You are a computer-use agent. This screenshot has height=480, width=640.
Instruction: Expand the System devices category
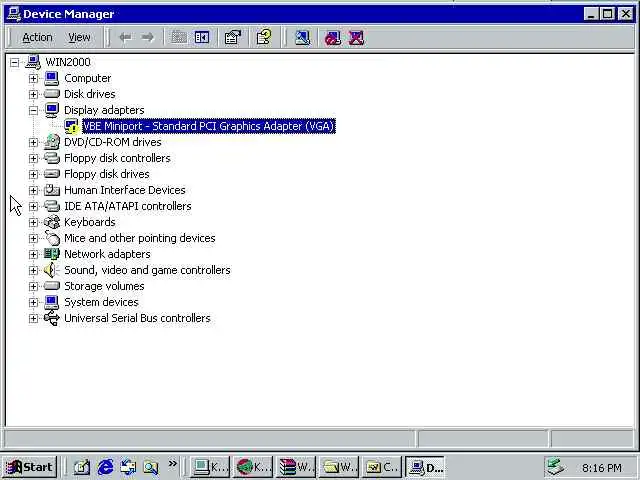33,302
